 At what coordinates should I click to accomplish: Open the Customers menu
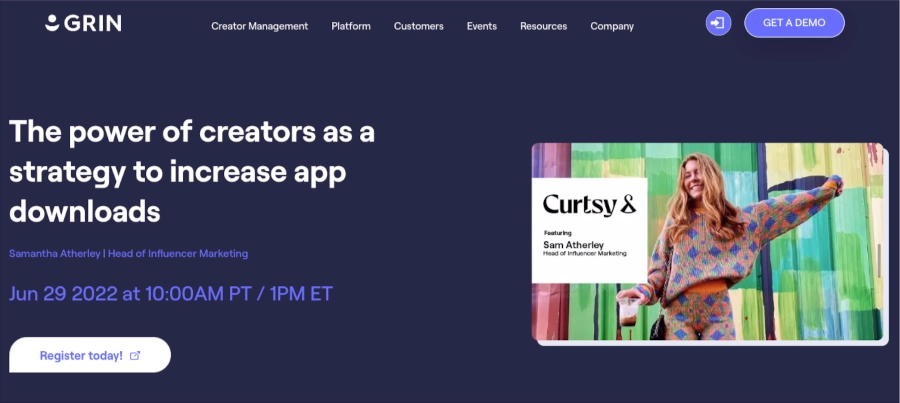418,26
